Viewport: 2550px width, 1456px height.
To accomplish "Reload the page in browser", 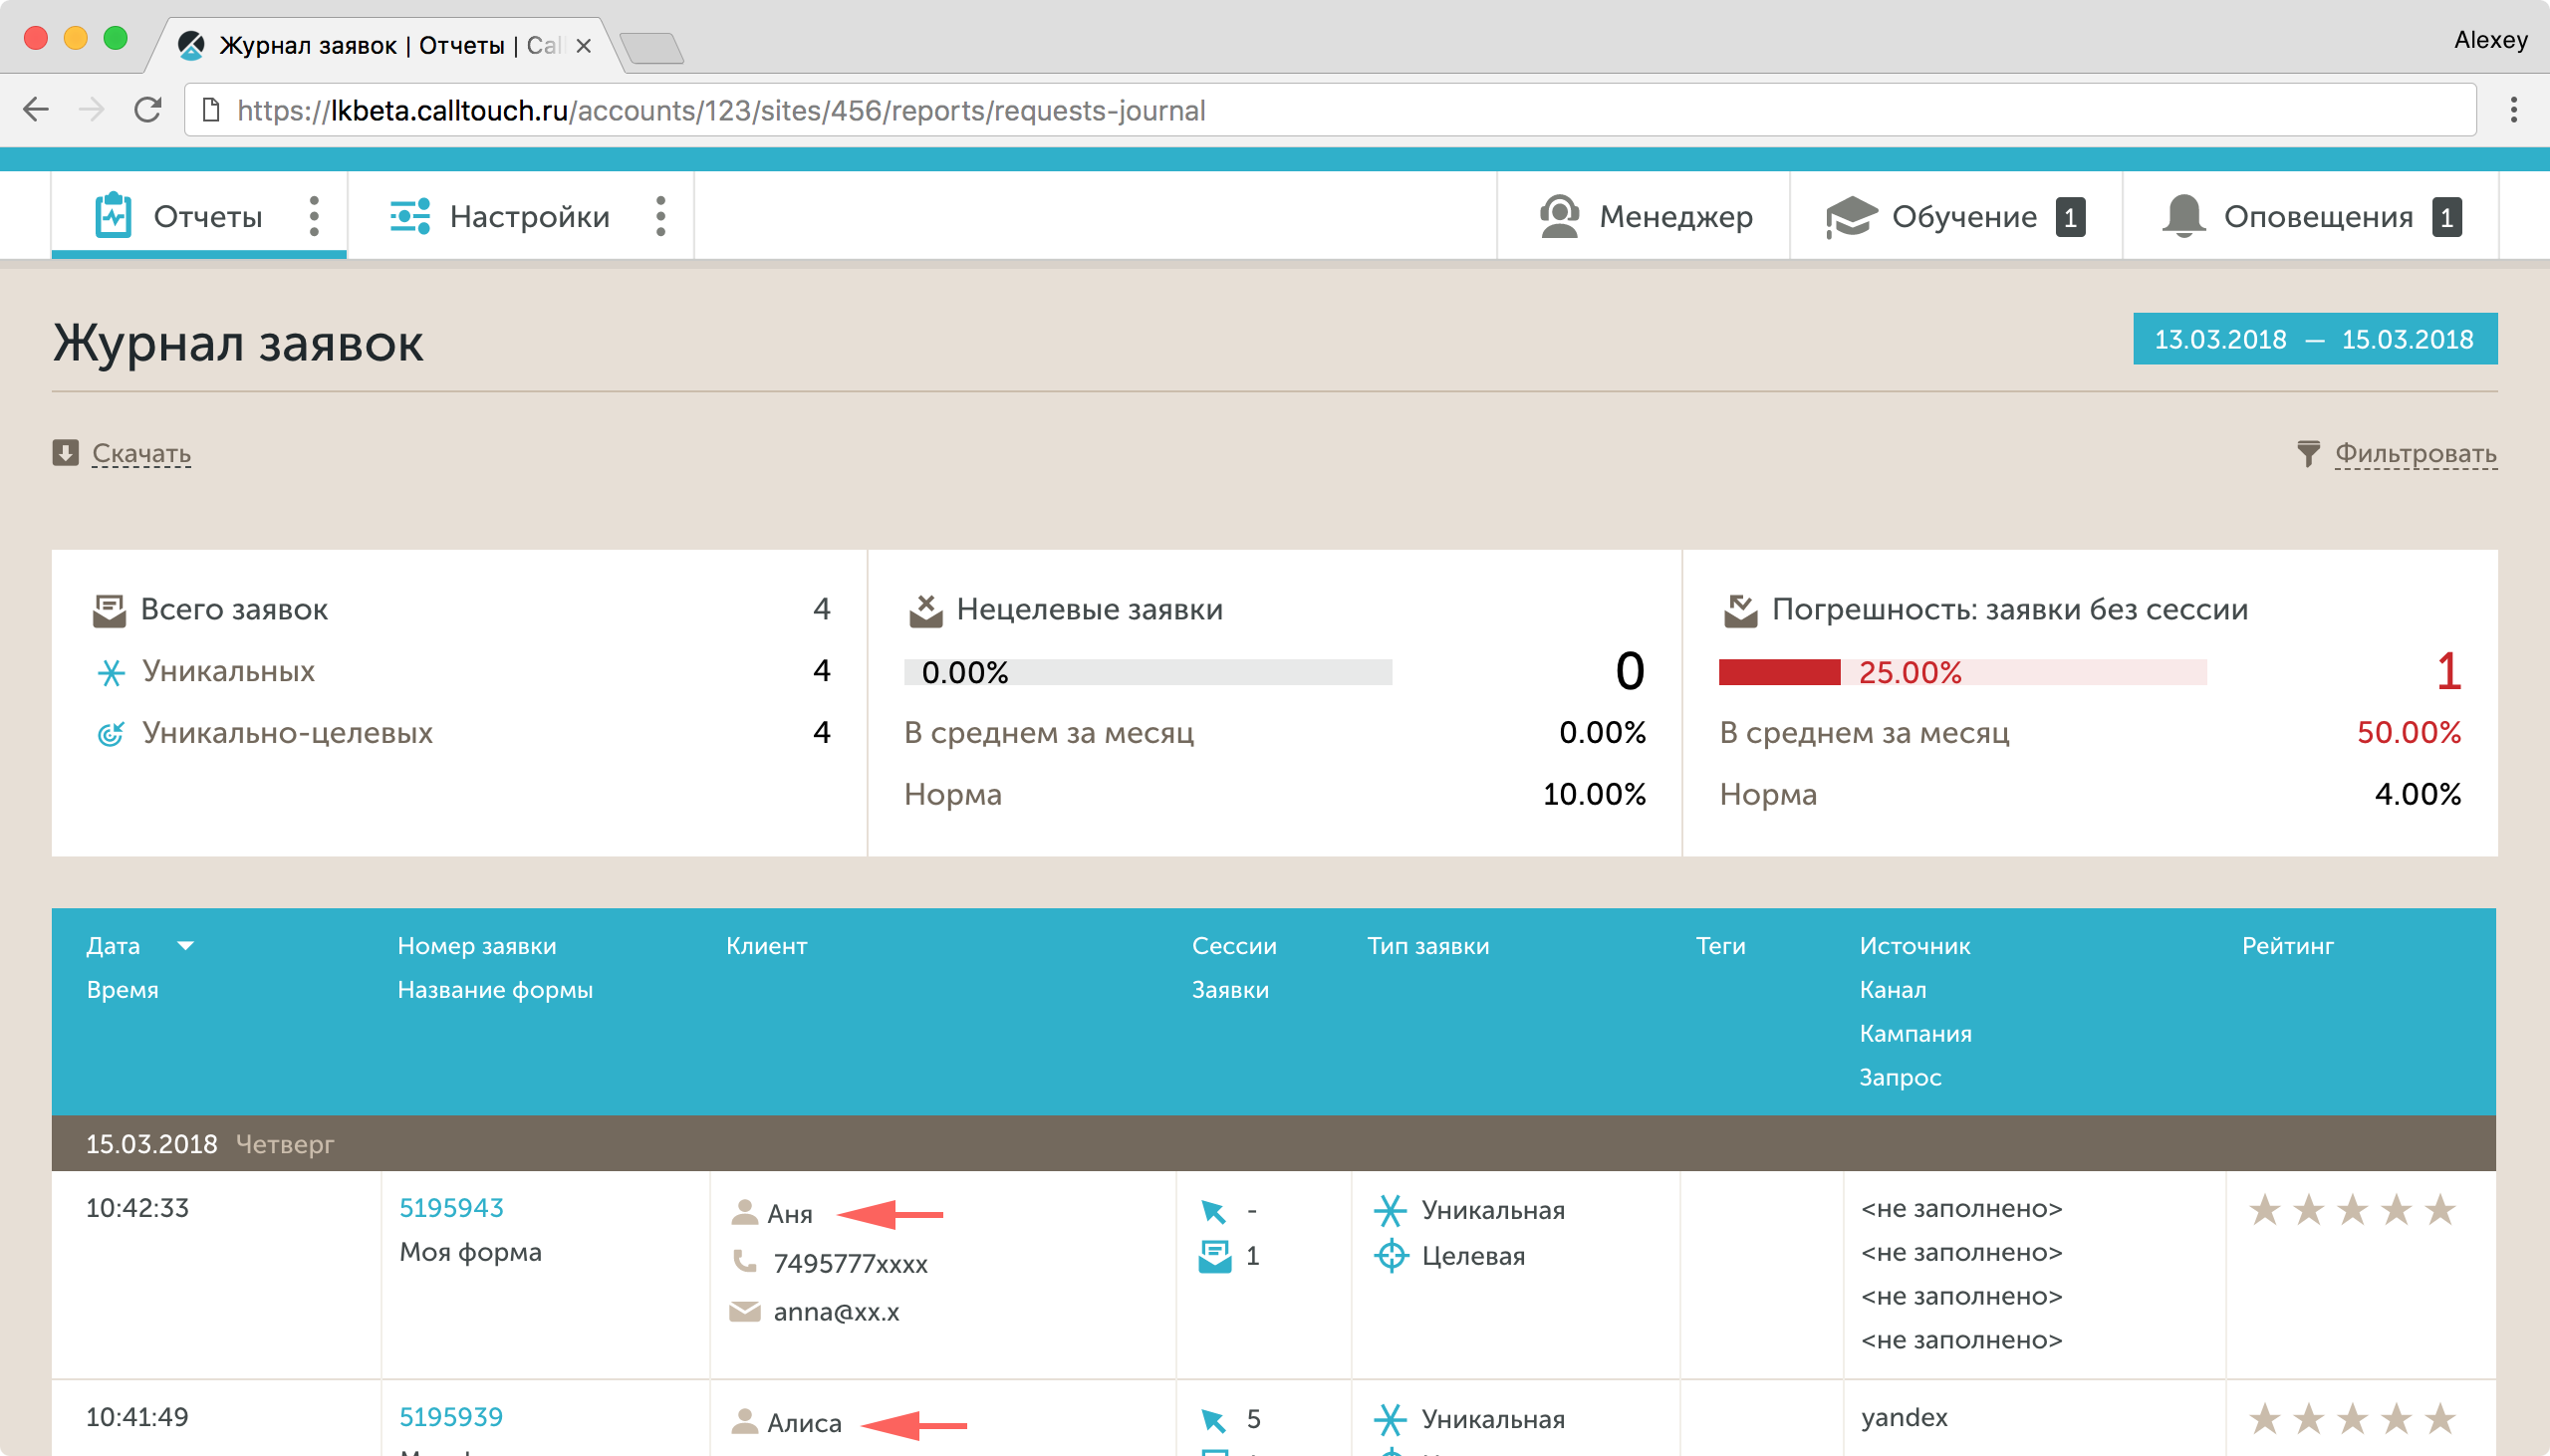I will 148,110.
